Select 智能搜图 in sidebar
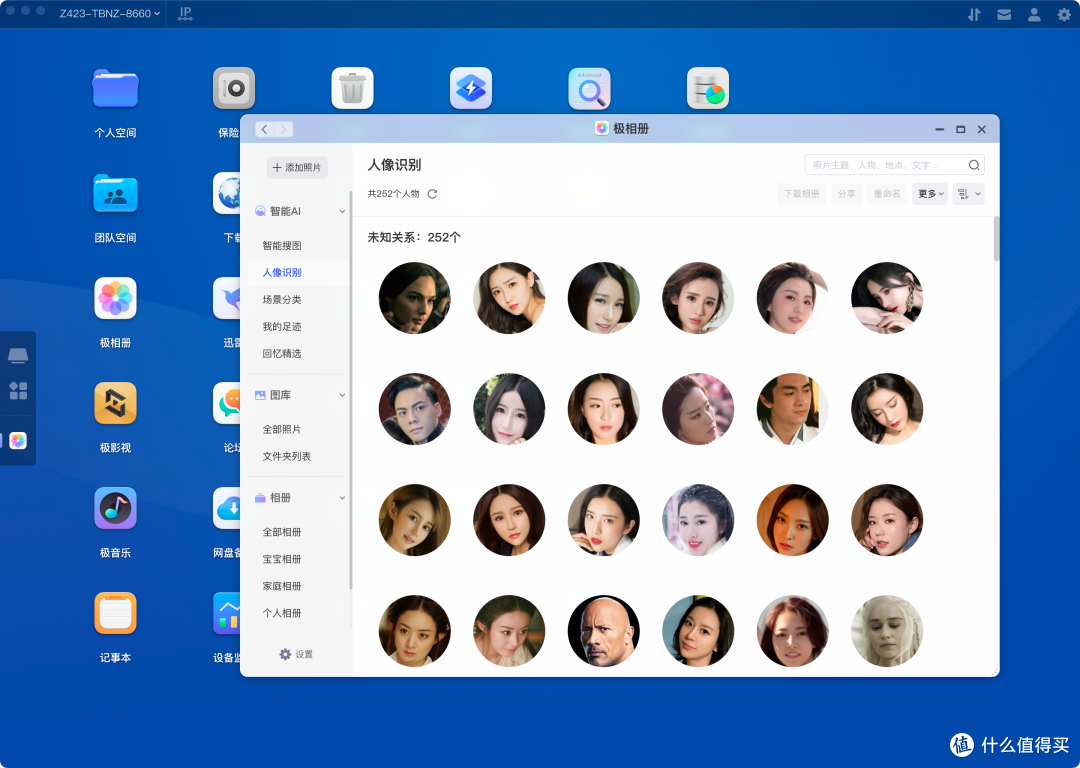Screen dimensions: 1080x768 282,245
